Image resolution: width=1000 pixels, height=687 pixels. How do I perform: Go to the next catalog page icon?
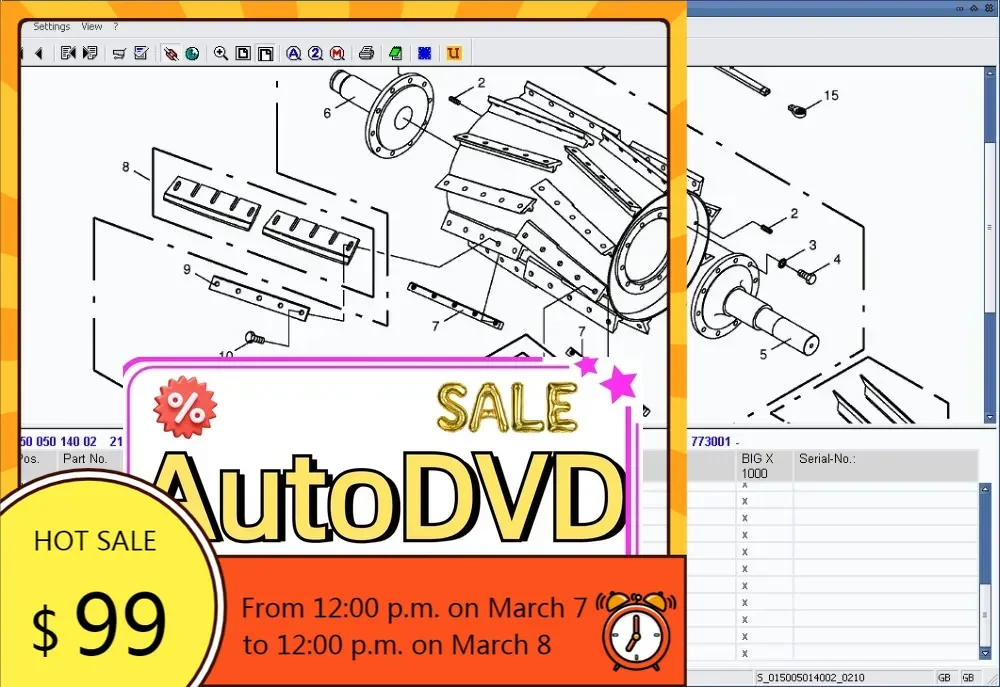tap(90, 54)
